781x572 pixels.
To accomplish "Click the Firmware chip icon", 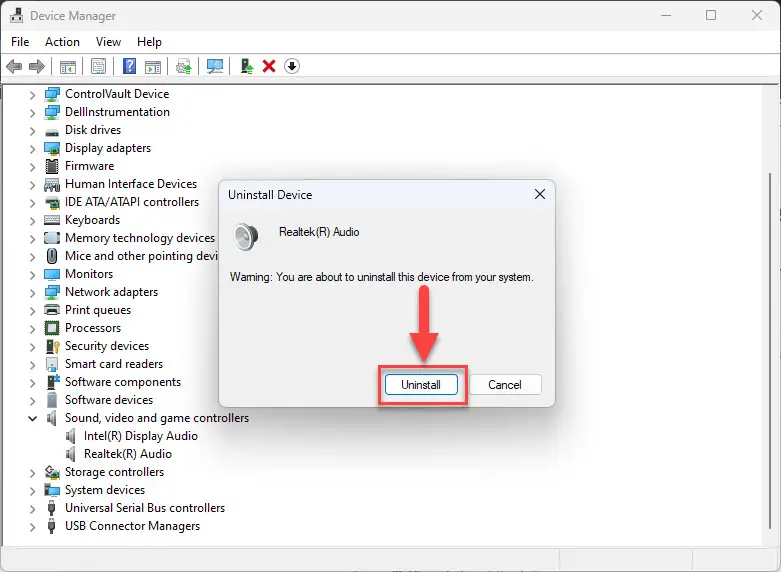I will pyautogui.click(x=52, y=166).
